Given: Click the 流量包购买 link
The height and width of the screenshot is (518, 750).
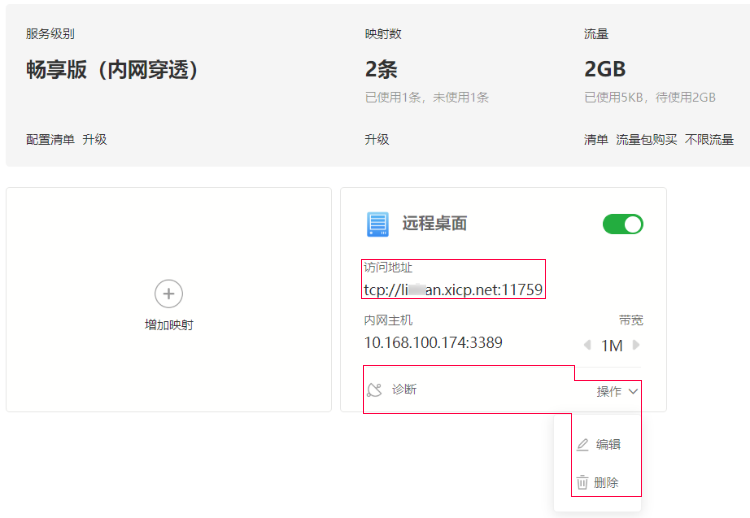Looking at the screenshot, I should 646,140.
